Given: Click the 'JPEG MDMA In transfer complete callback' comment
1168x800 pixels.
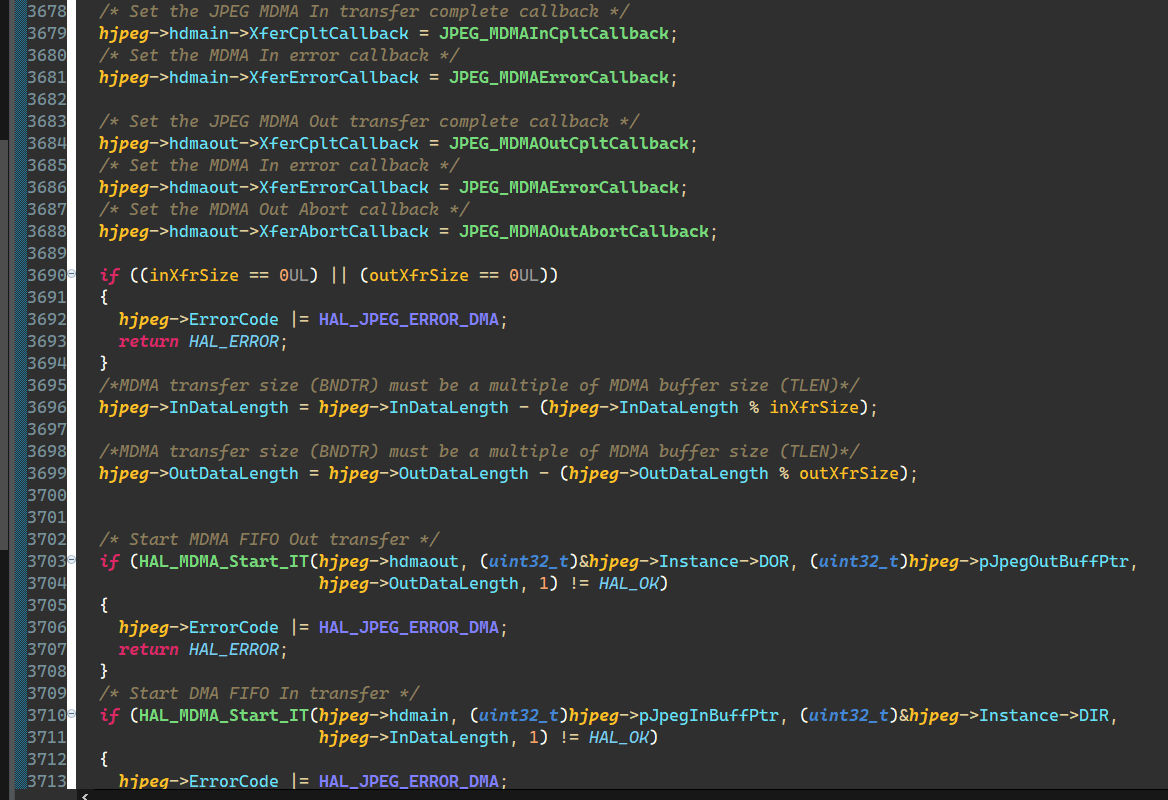Looking at the screenshot, I should click(364, 12).
